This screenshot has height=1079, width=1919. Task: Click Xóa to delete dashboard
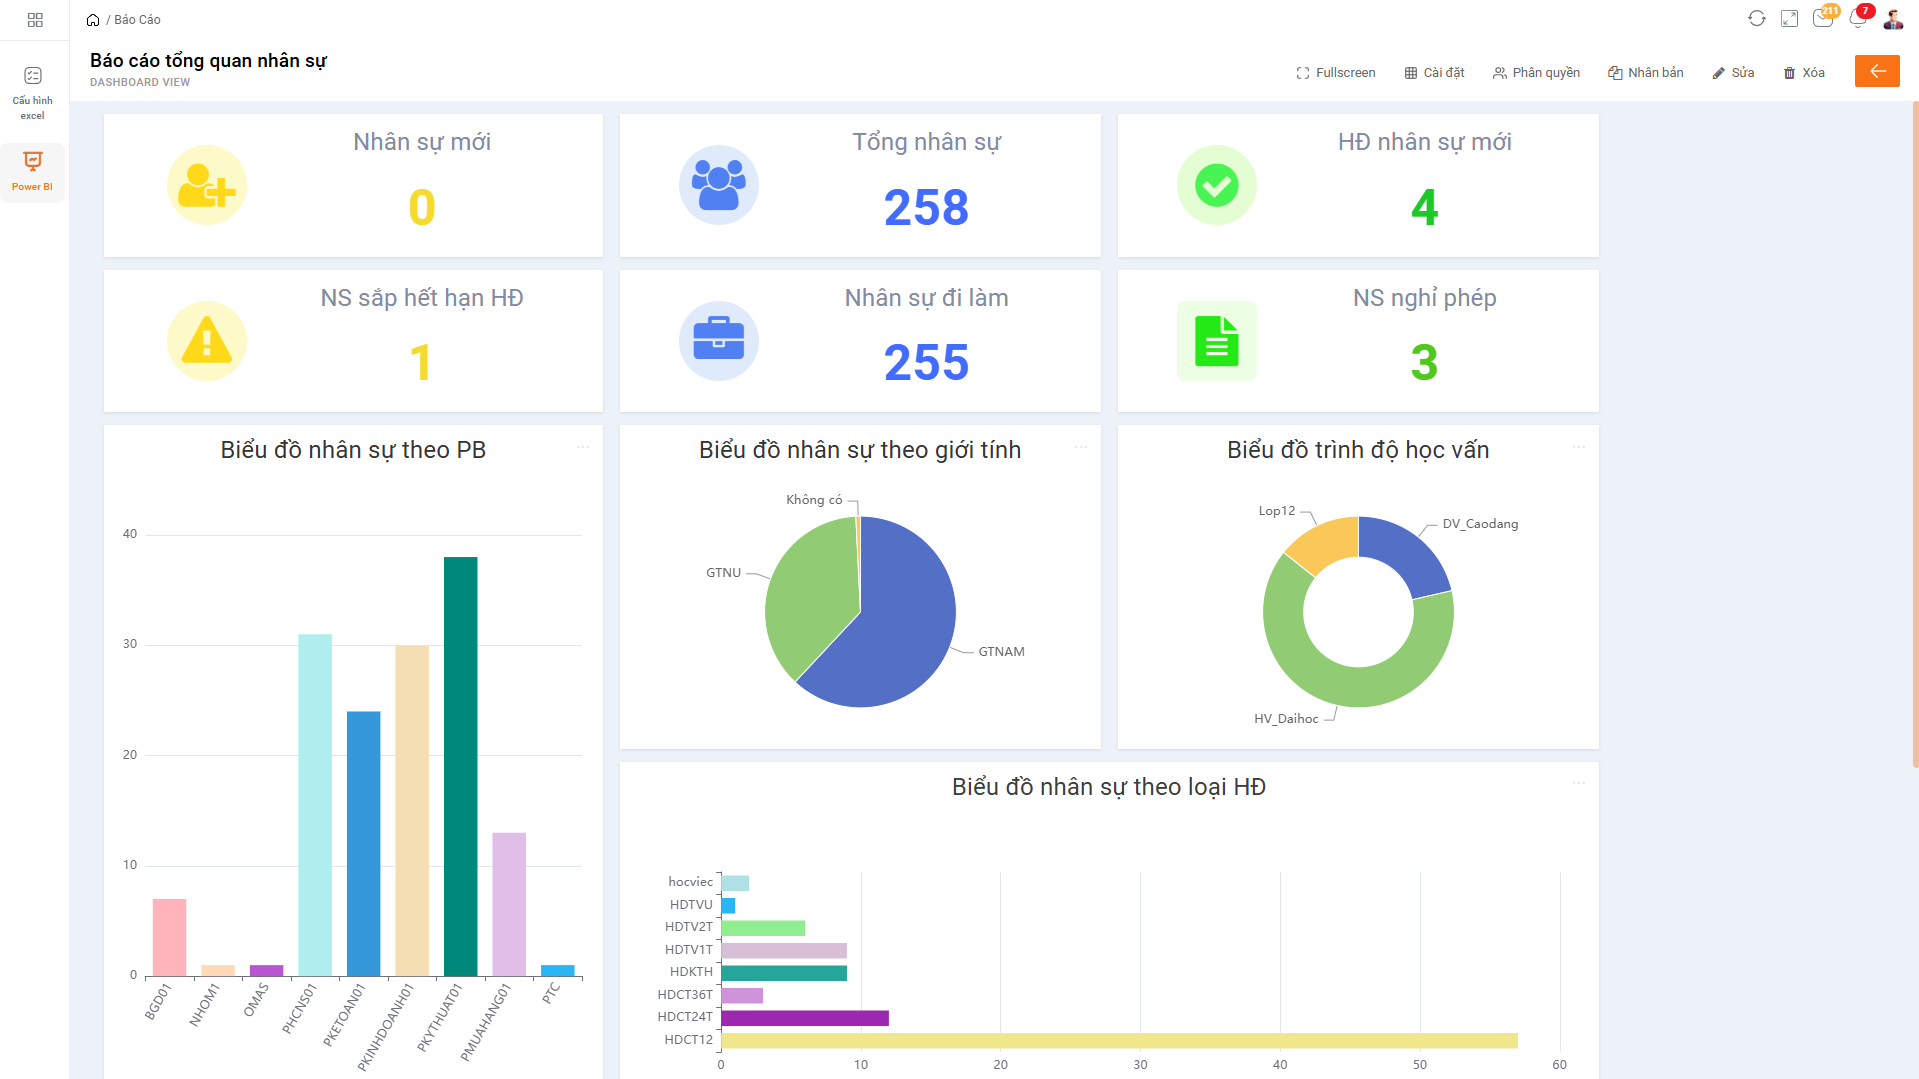[1804, 73]
